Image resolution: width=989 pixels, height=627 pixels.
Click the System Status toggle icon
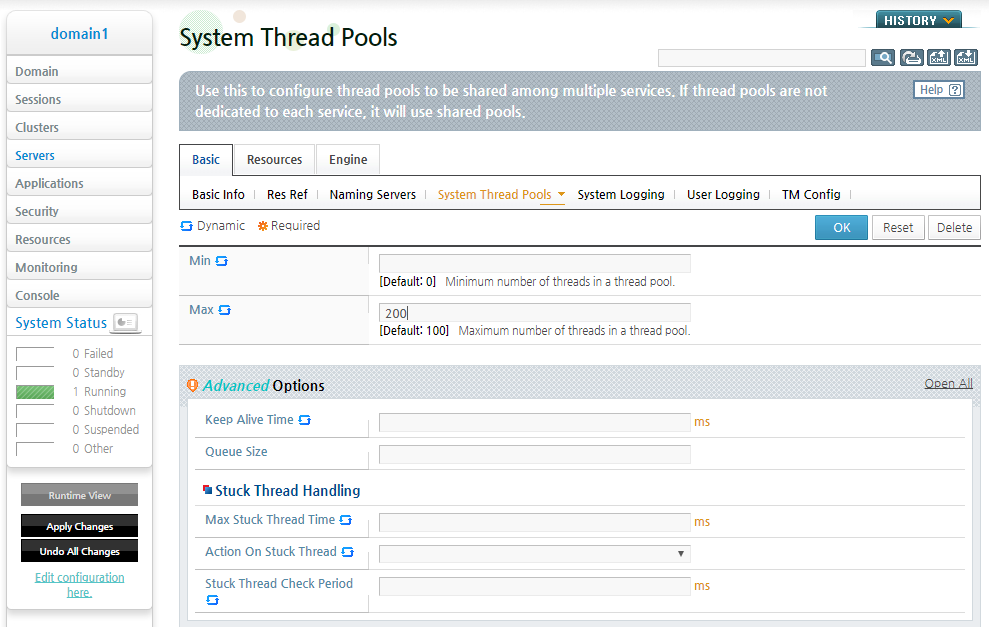pyautogui.click(x=126, y=322)
